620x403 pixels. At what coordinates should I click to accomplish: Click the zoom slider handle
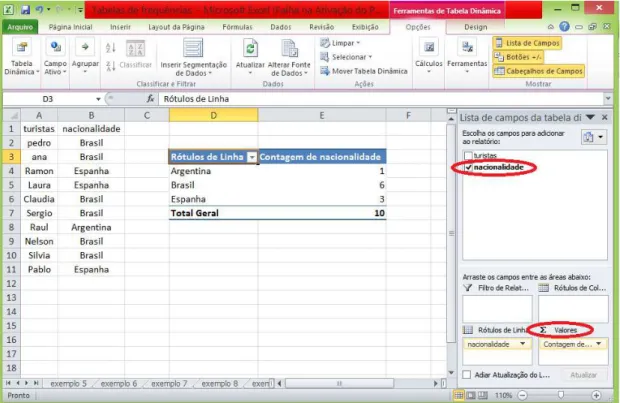tap(561, 395)
